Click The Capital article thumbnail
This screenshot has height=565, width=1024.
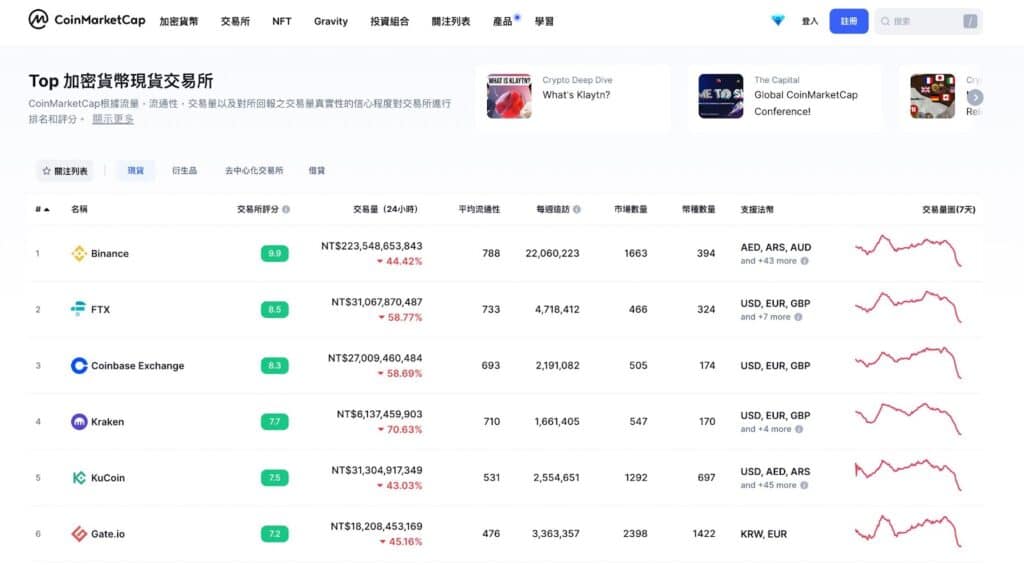pos(721,96)
